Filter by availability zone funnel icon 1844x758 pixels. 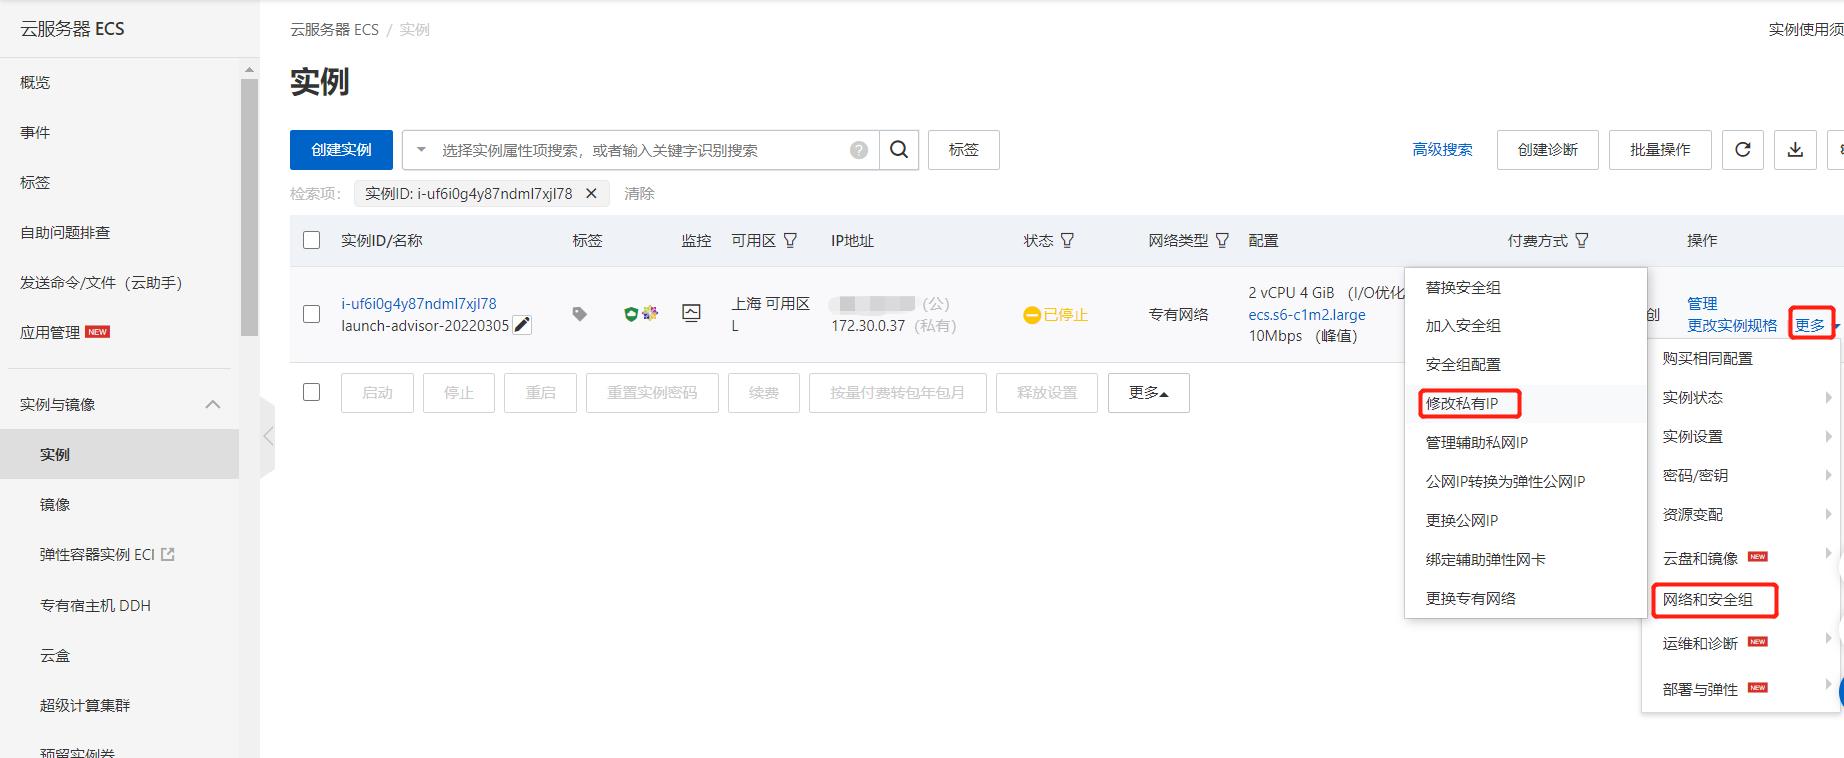click(x=790, y=241)
